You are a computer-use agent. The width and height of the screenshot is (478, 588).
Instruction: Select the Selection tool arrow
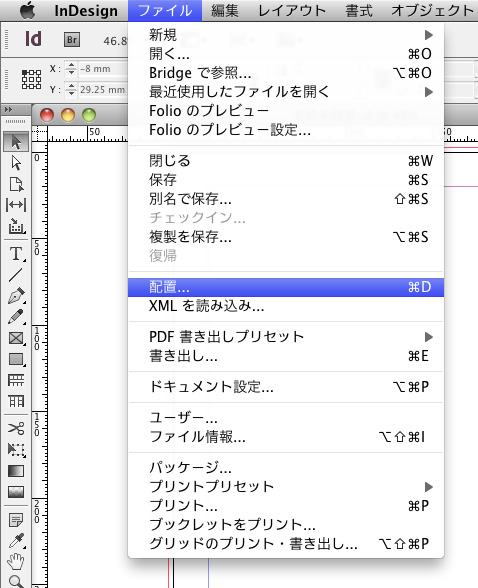tap(16, 142)
